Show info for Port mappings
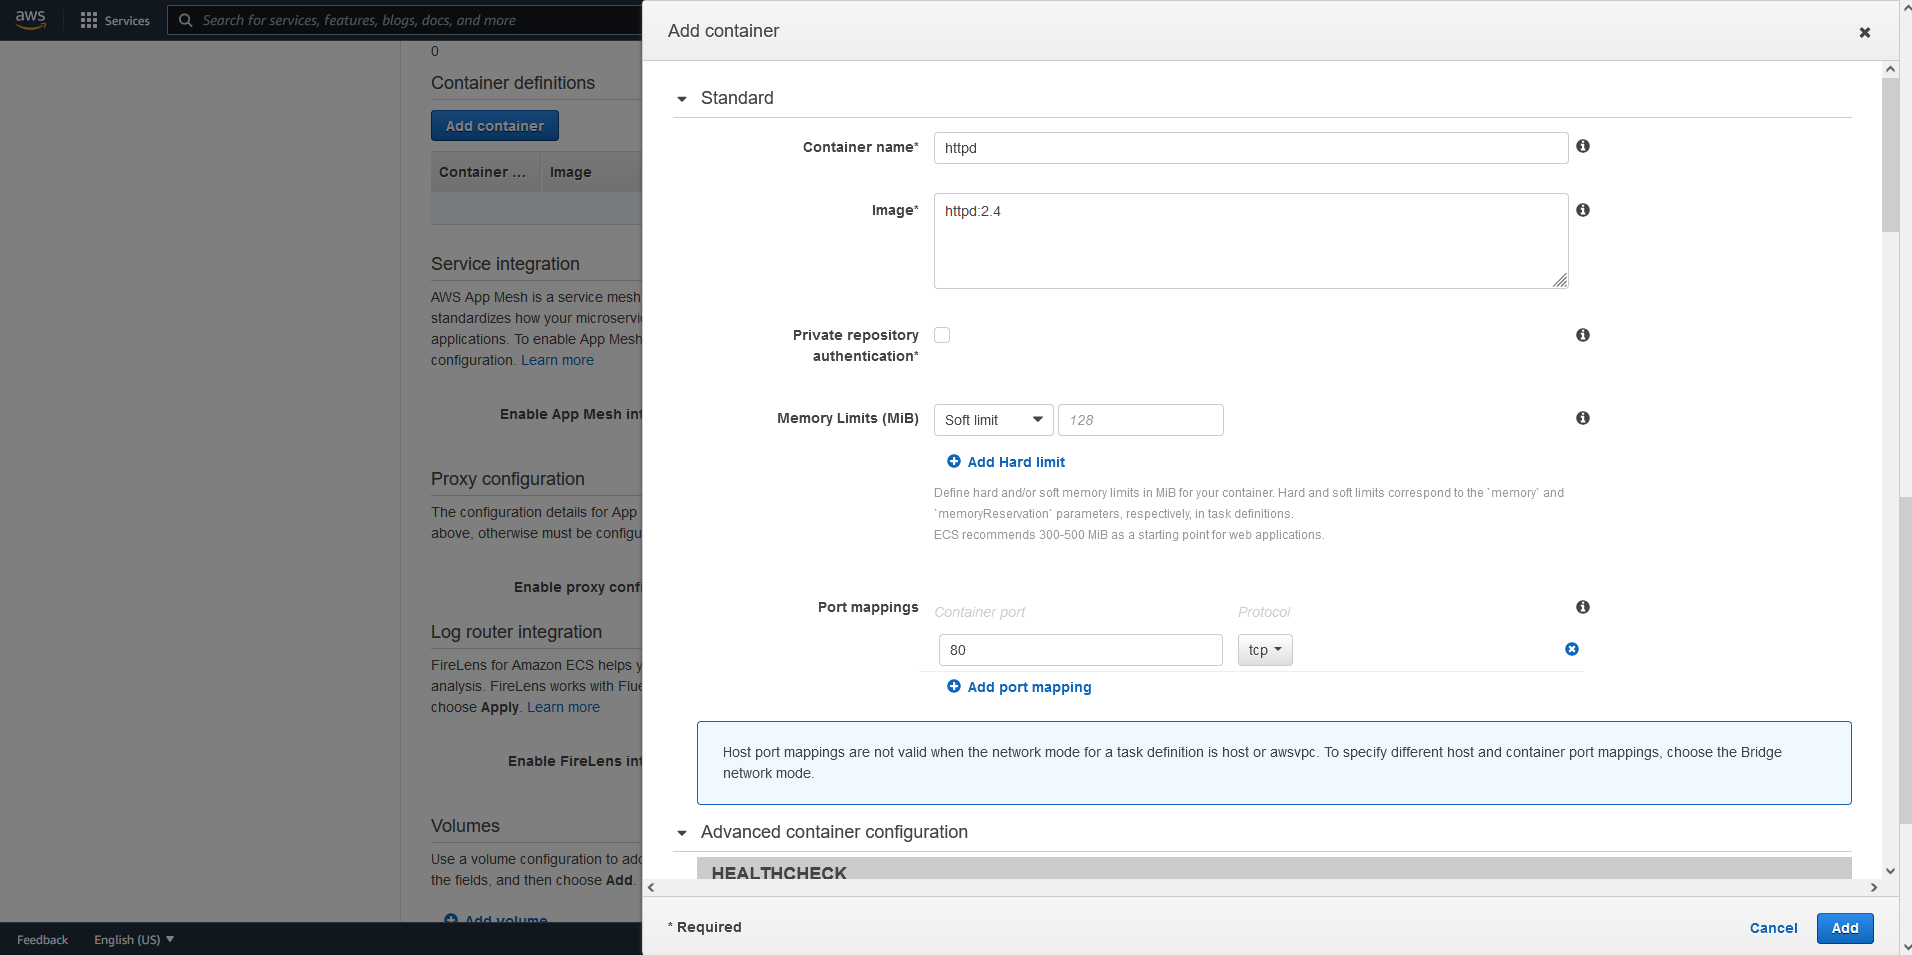The height and width of the screenshot is (955, 1912). pos(1583,607)
